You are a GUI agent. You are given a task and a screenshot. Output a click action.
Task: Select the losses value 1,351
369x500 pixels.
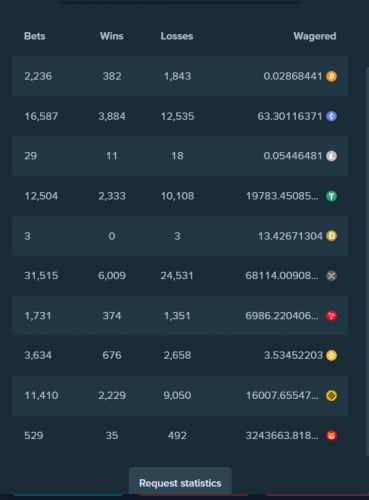point(177,316)
